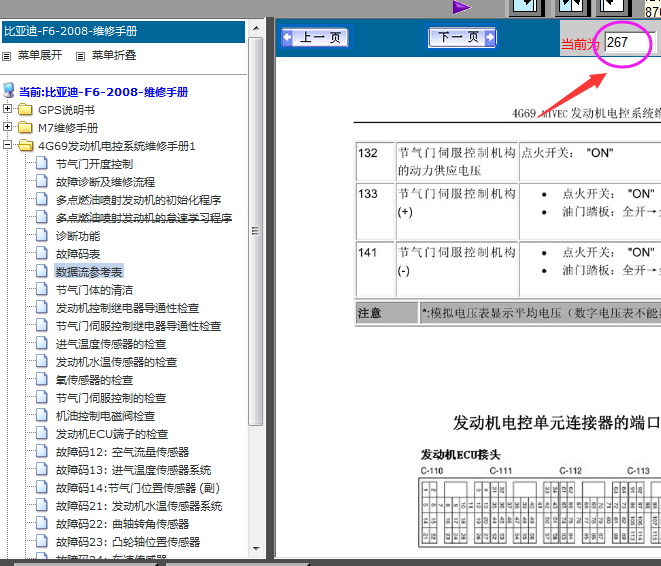This screenshot has width=661, height=566.
Task: Open 发动机ECU端子的检查 page
Action: (x=112, y=434)
